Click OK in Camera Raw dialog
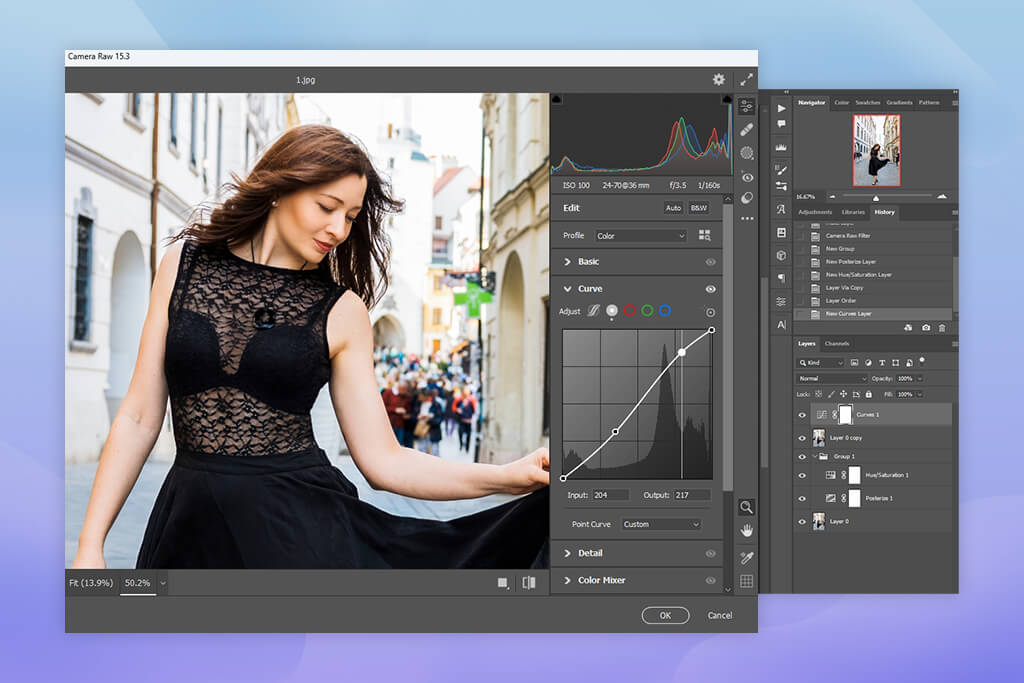Viewport: 1024px width, 683px height. click(665, 615)
